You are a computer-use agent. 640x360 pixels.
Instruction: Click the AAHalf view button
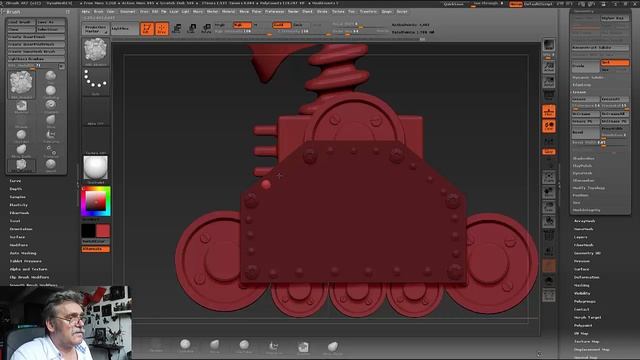(x=549, y=81)
